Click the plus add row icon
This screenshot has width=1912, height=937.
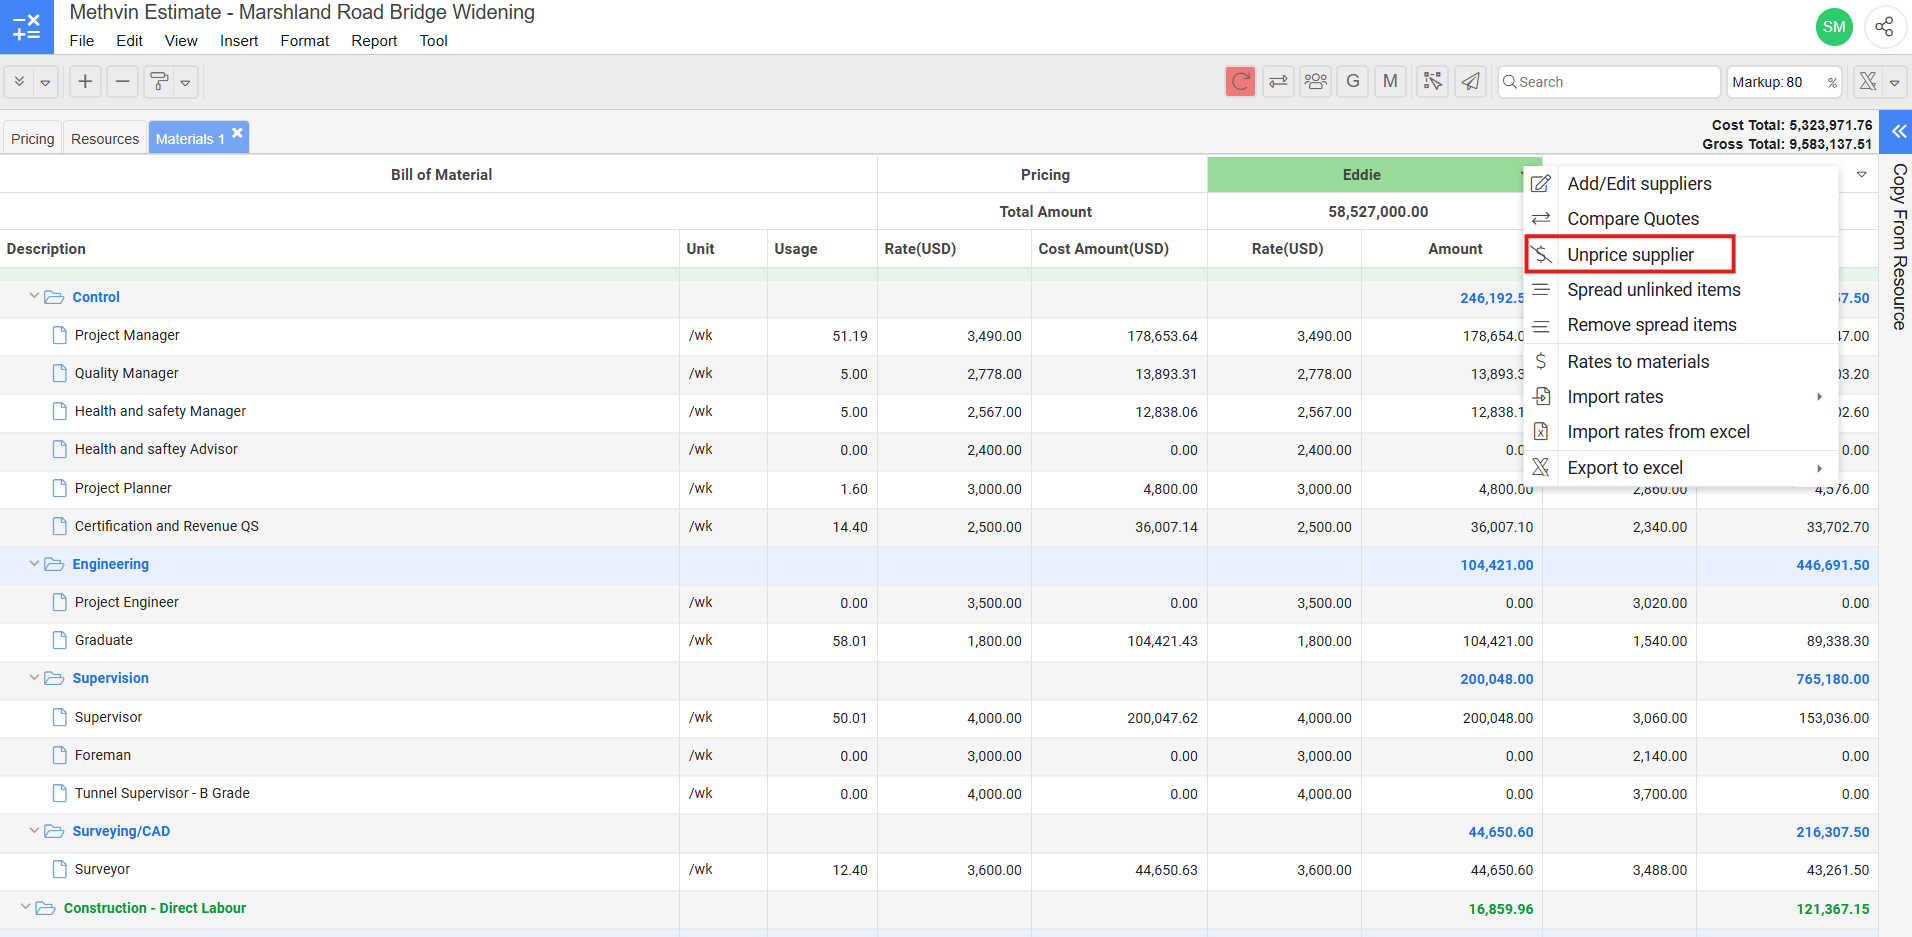[86, 82]
